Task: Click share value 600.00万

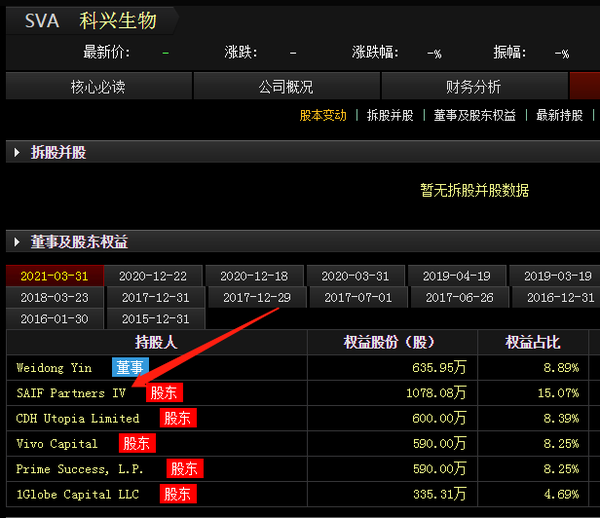Action: (439, 418)
